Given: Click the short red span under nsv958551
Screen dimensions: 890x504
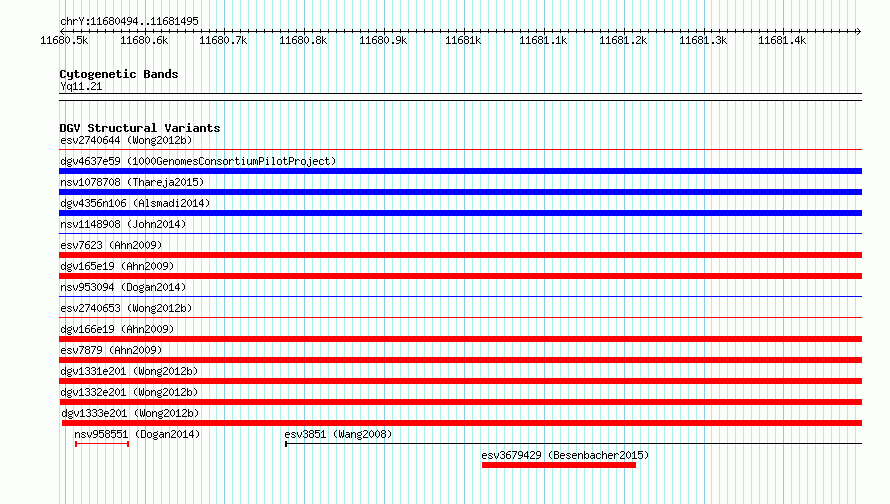Looking at the screenshot, I should pos(102,444).
